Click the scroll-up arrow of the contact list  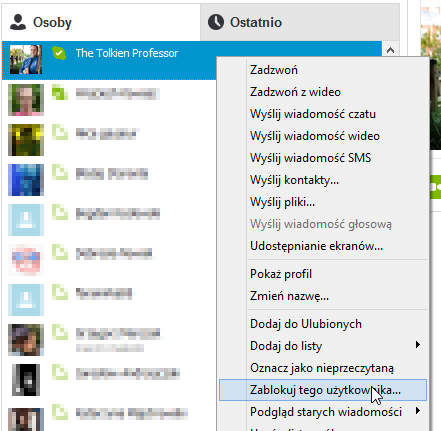(x=390, y=50)
